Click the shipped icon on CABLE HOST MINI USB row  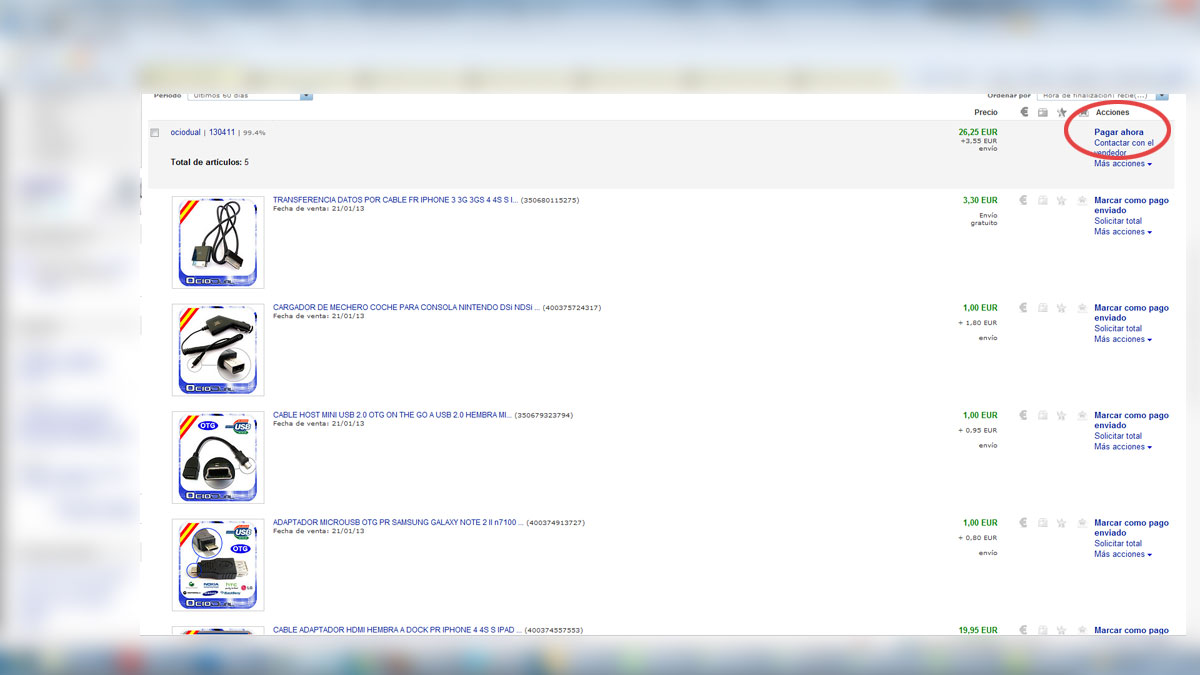[1043, 415]
